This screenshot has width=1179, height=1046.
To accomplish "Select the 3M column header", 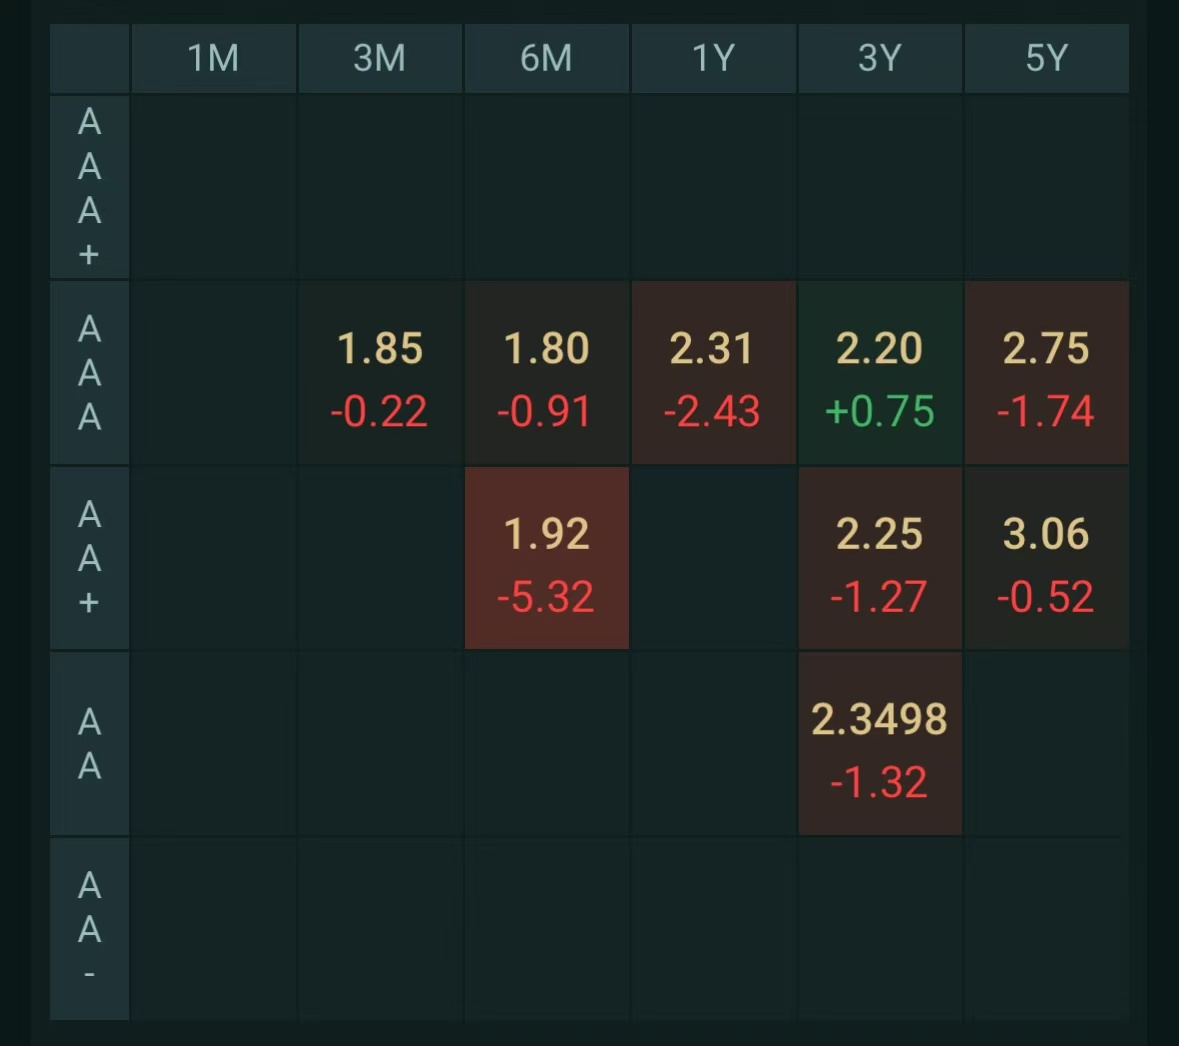I will click(x=380, y=59).
